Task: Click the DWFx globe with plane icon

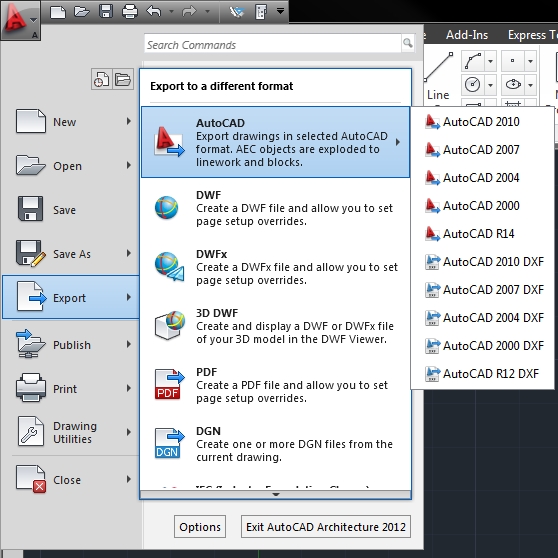Action: [169, 267]
